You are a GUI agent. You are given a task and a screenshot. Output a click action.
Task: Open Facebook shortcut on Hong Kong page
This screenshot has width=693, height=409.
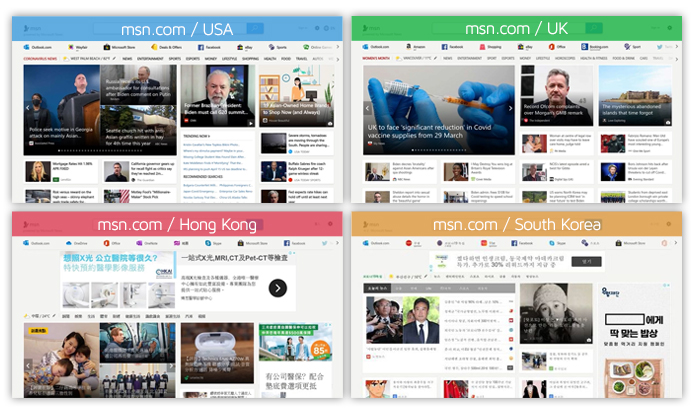pyautogui.click(x=294, y=243)
